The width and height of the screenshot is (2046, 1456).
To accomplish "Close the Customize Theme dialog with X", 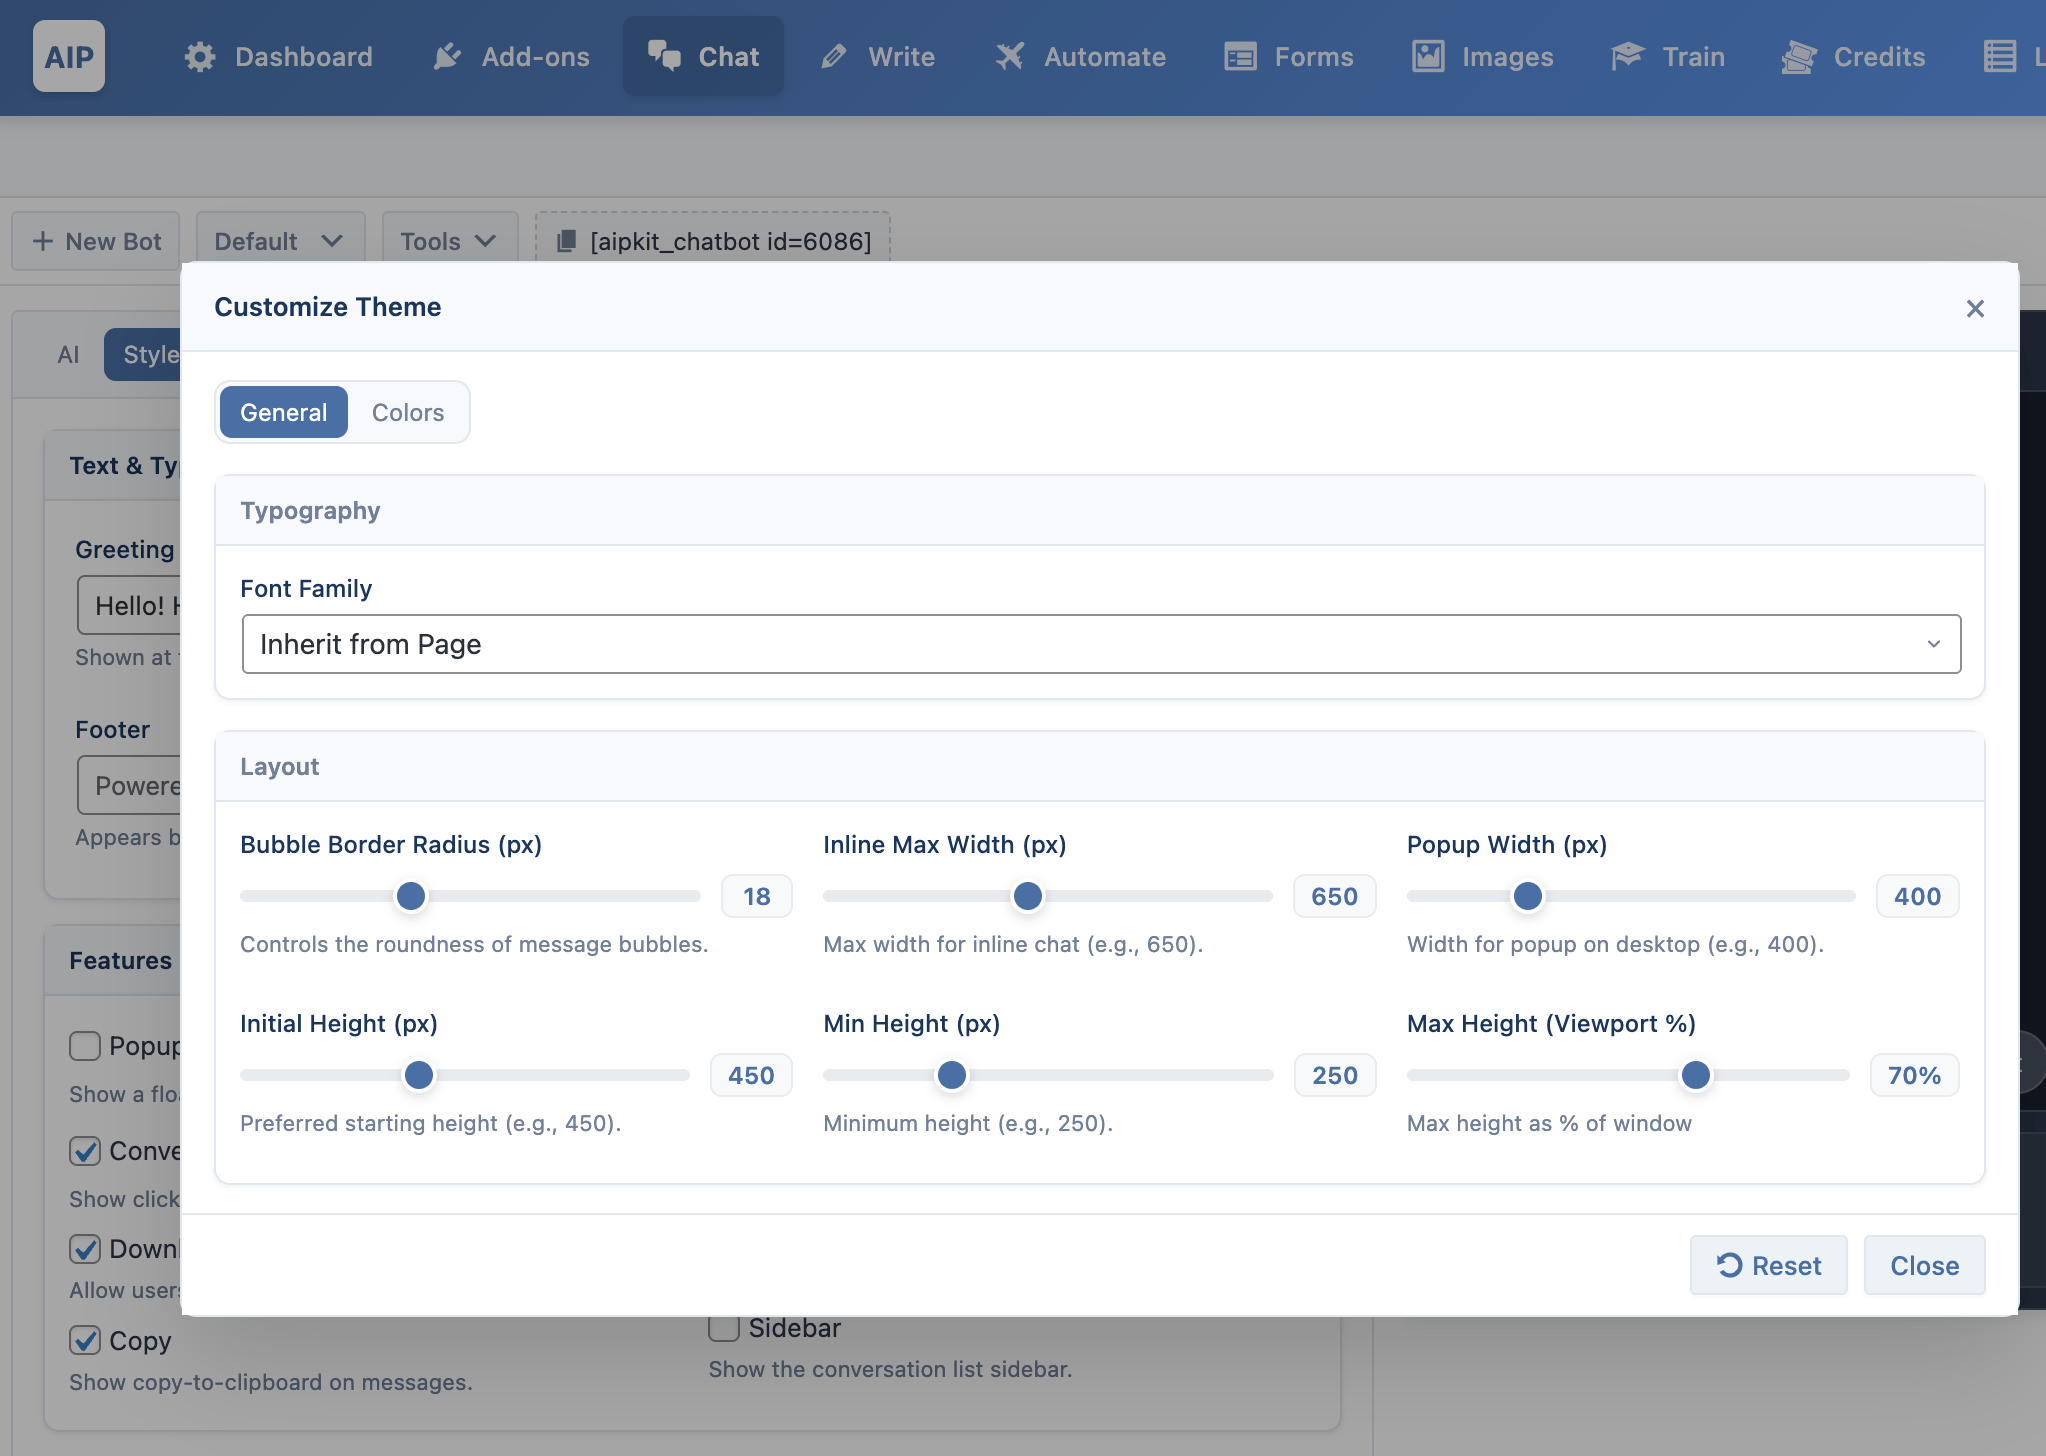I will click(x=1975, y=308).
